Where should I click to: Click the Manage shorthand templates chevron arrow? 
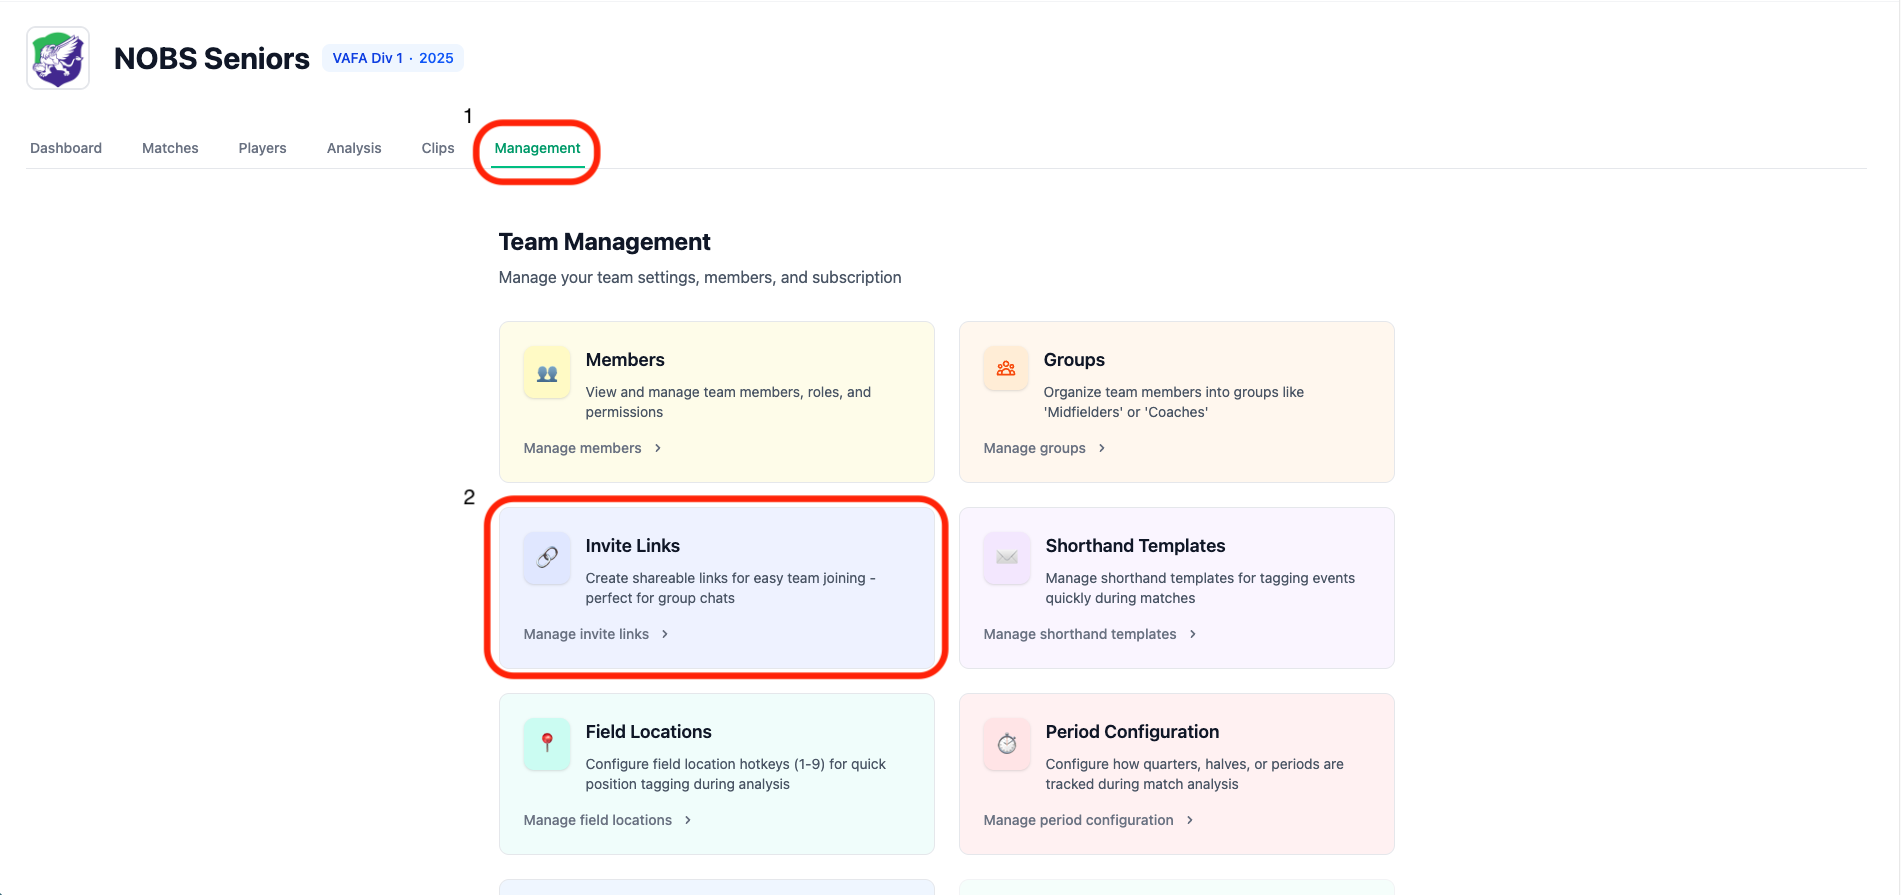point(1193,634)
